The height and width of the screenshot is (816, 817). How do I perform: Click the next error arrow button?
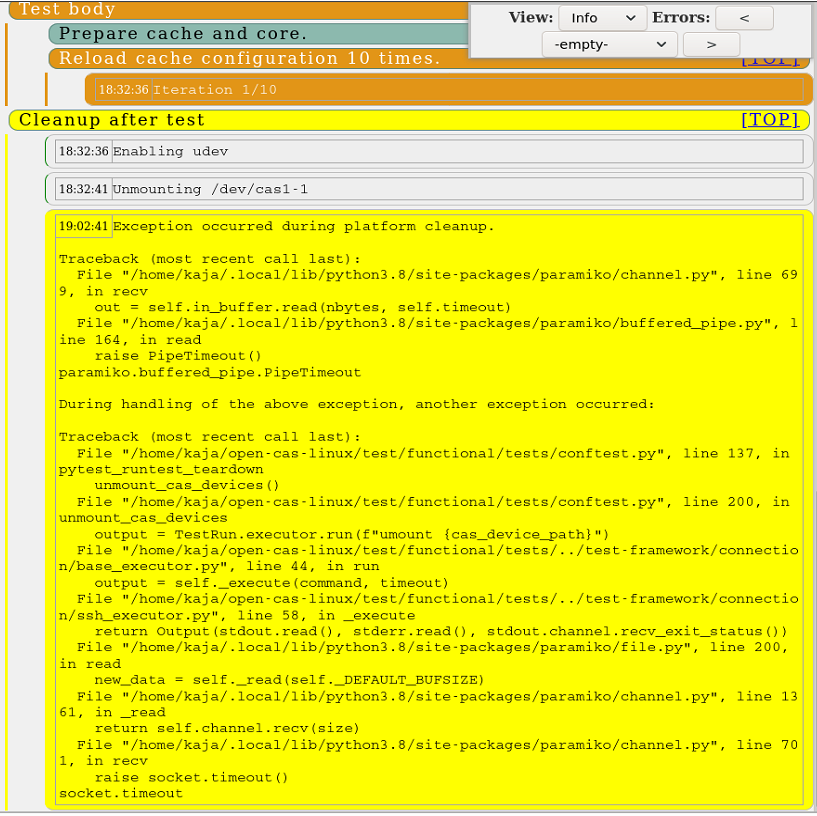click(x=710, y=44)
